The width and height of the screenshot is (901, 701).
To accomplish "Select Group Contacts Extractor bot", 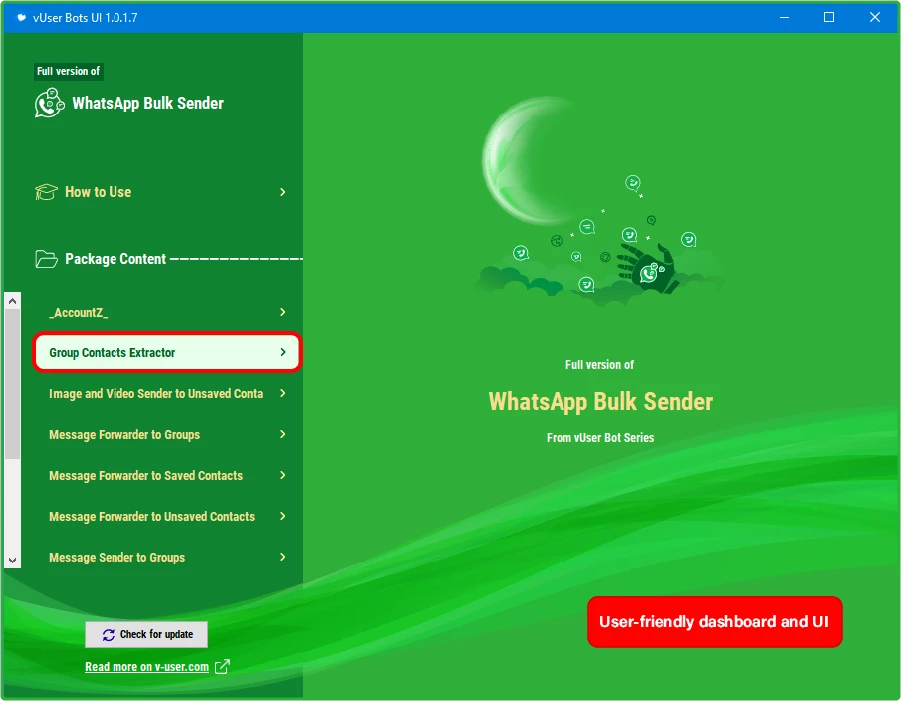I will [x=167, y=352].
